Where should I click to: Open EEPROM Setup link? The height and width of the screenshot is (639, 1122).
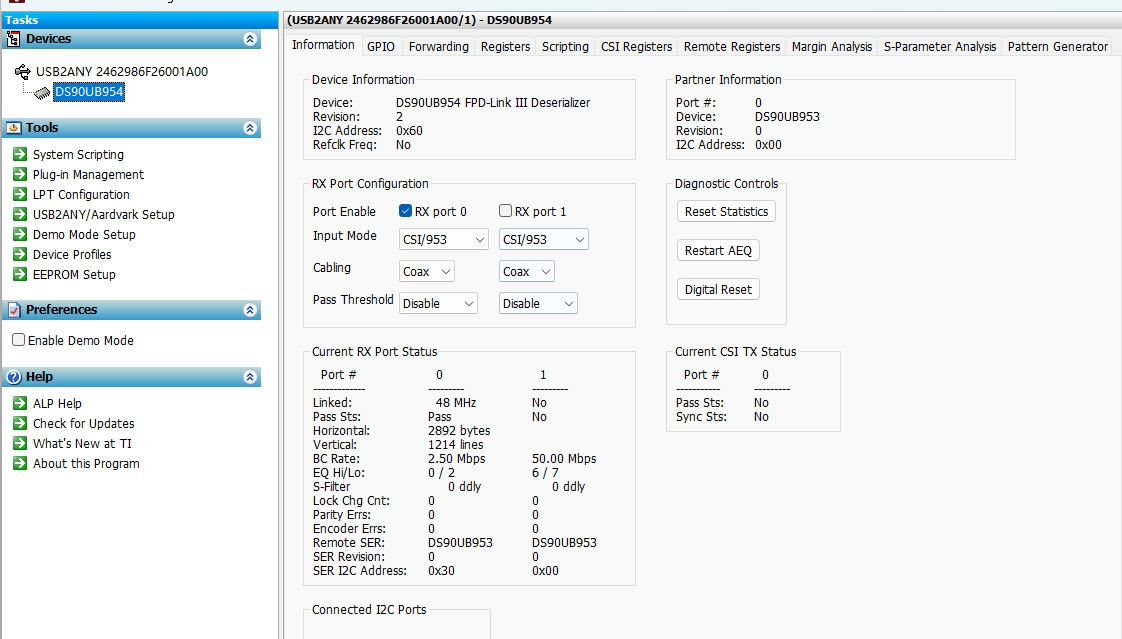pyautogui.click(x=74, y=275)
